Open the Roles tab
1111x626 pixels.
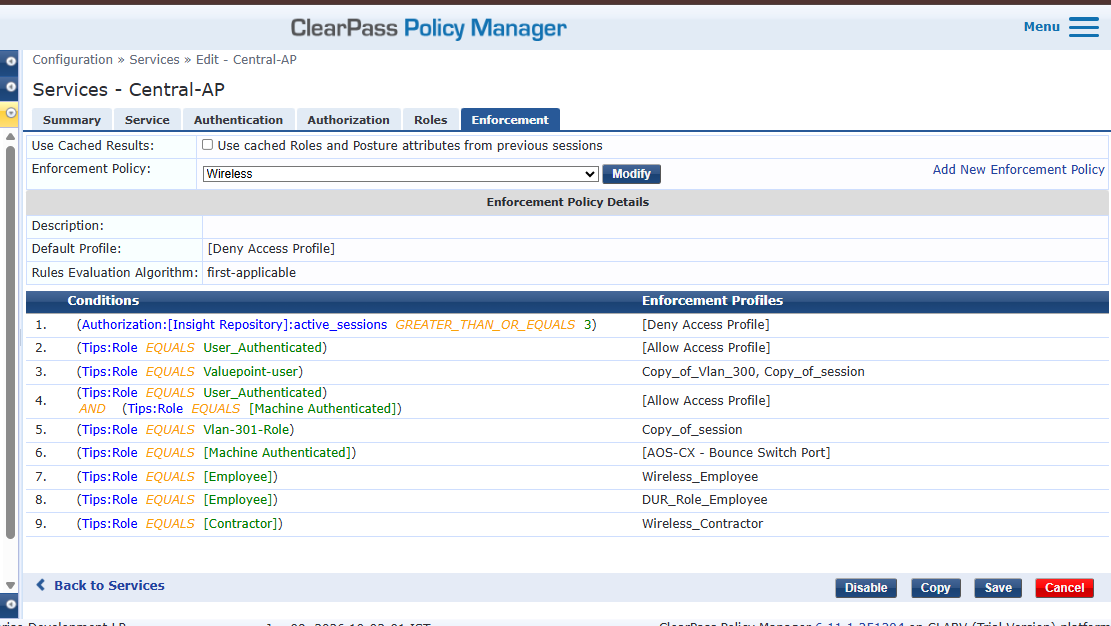pyautogui.click(x=430, y=120)
